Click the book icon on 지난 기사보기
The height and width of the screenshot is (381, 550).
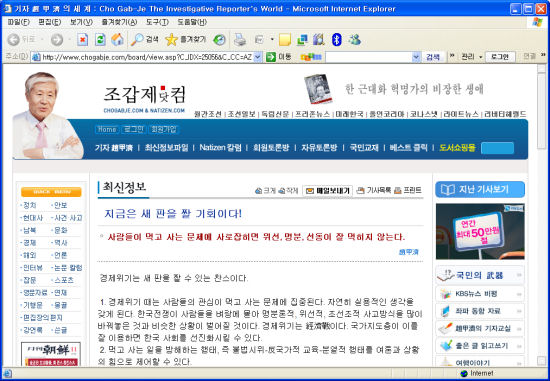click(448, 189)
